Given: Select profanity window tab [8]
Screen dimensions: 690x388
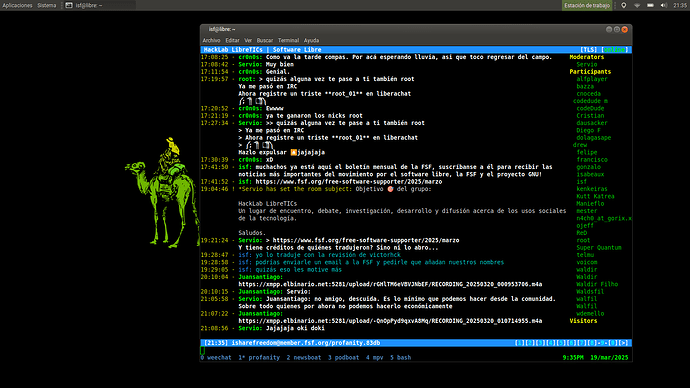Looking at the screenshot, I should pyautogui.click(x=592, y=343).
